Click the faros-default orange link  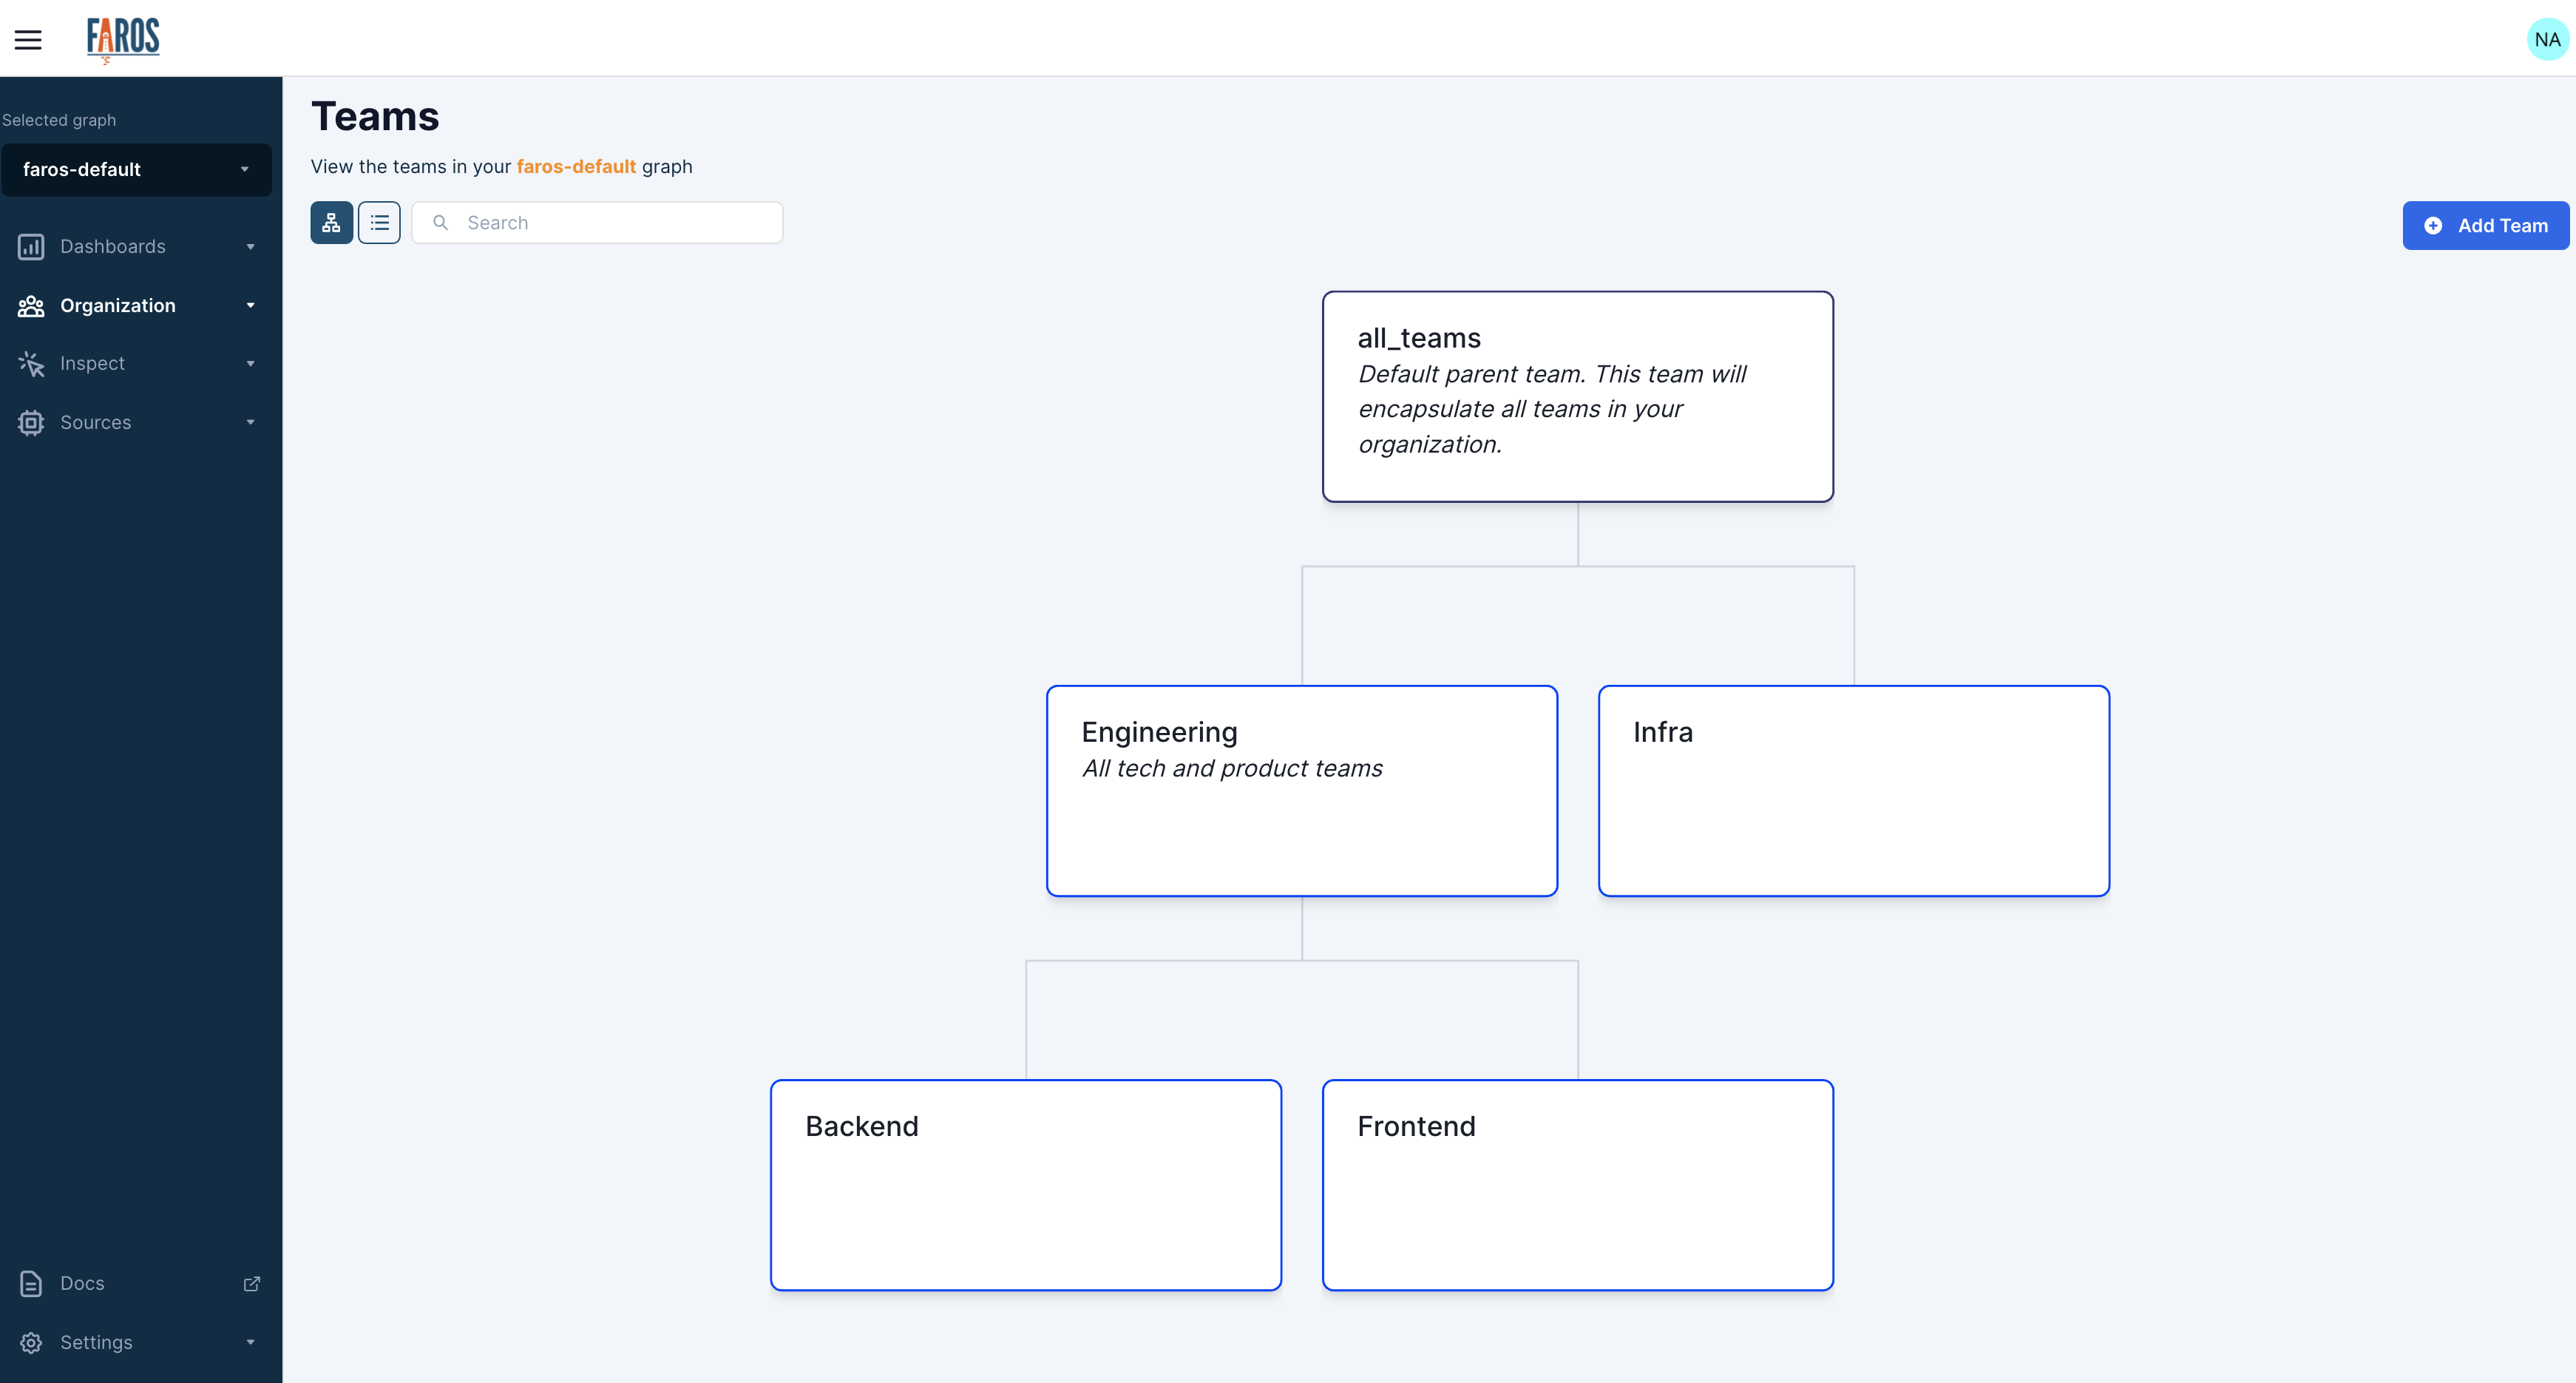pos(576,167)
